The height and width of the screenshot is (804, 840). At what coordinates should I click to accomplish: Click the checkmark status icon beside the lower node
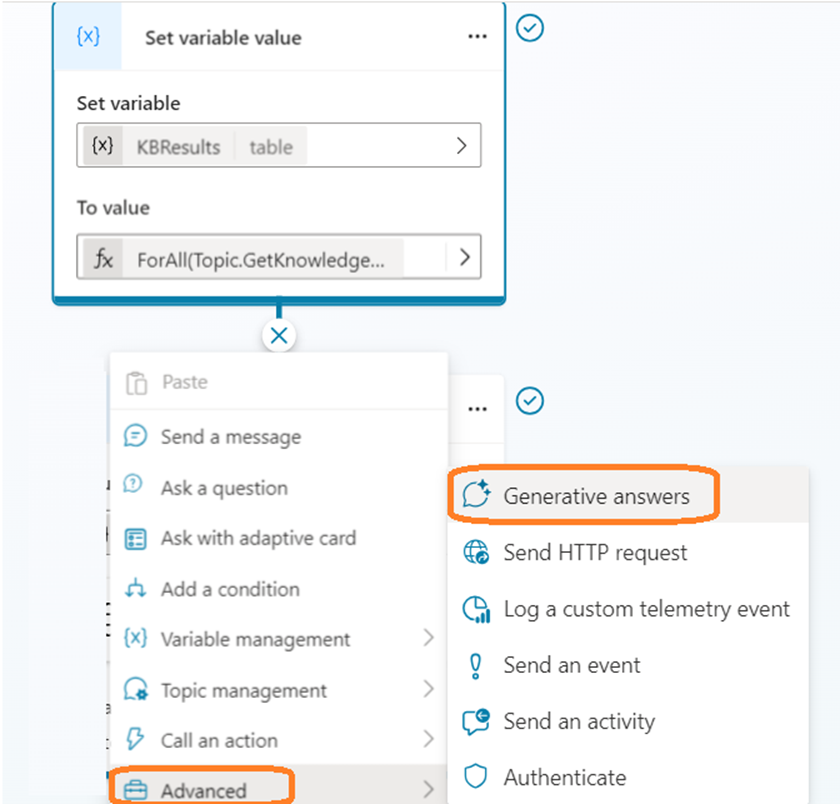click(x=530, y=401)
